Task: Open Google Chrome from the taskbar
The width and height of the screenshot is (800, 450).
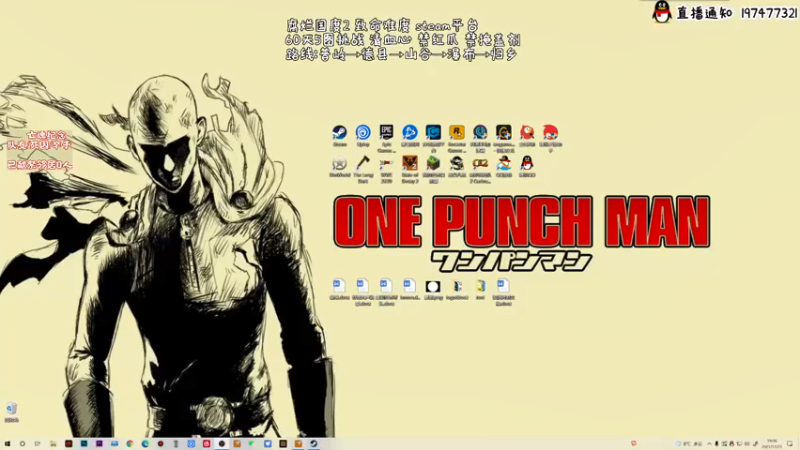Action: tap(130, 444)
